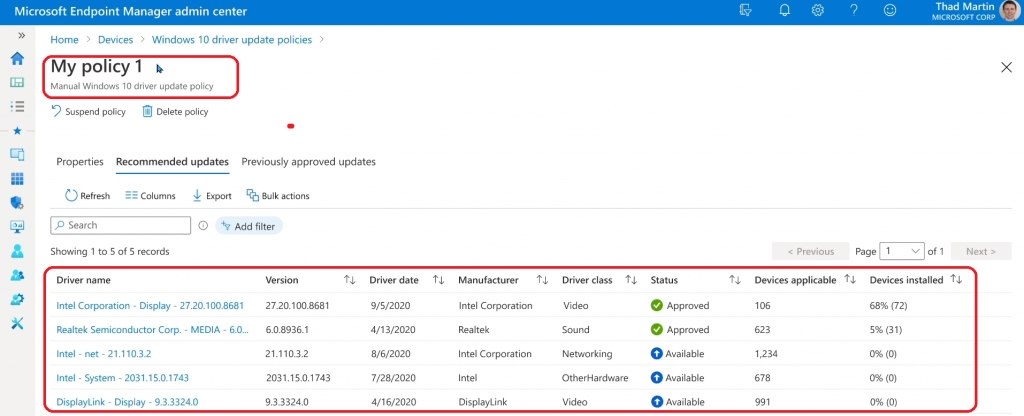The width and height of the screenshot is (1024, 416).
Task: Open the Page number dropdown
Action: tap(902, 251)
